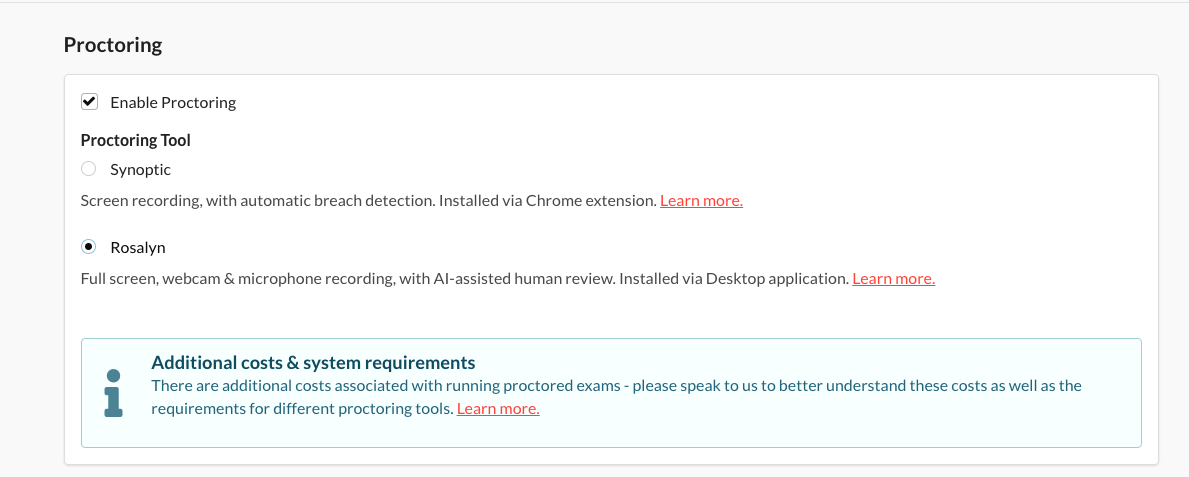Select the Synoptic radio button
The height and width of the screenshot is (477, 1189).
(x=89, y=170)
